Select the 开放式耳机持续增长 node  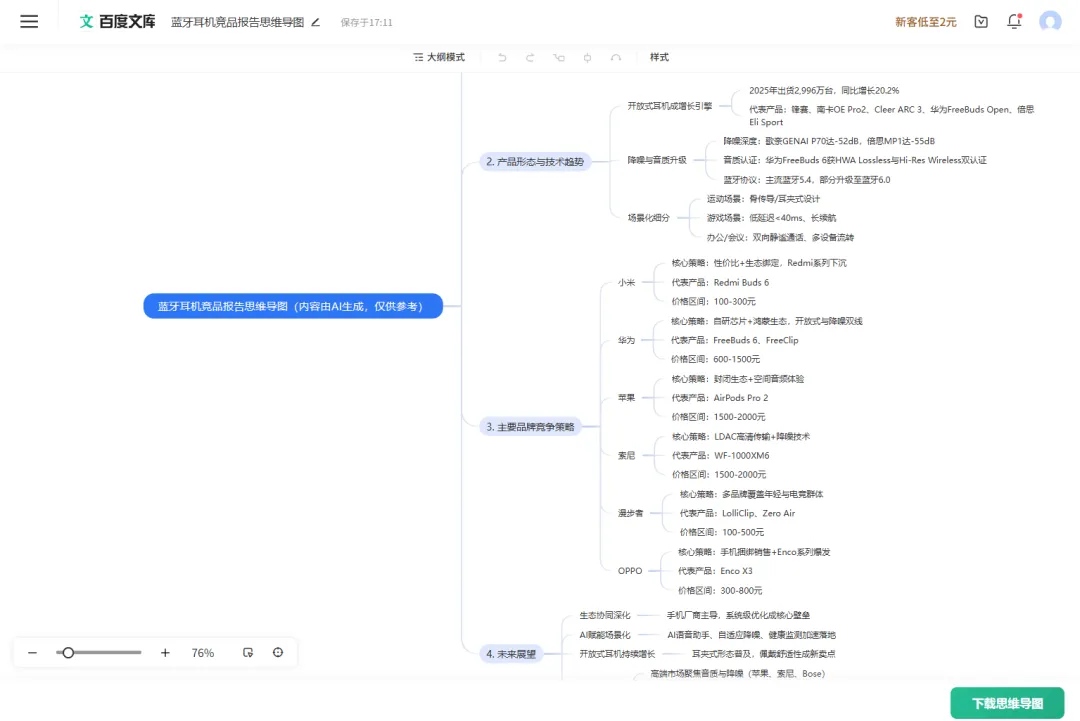tap(617, 654)
